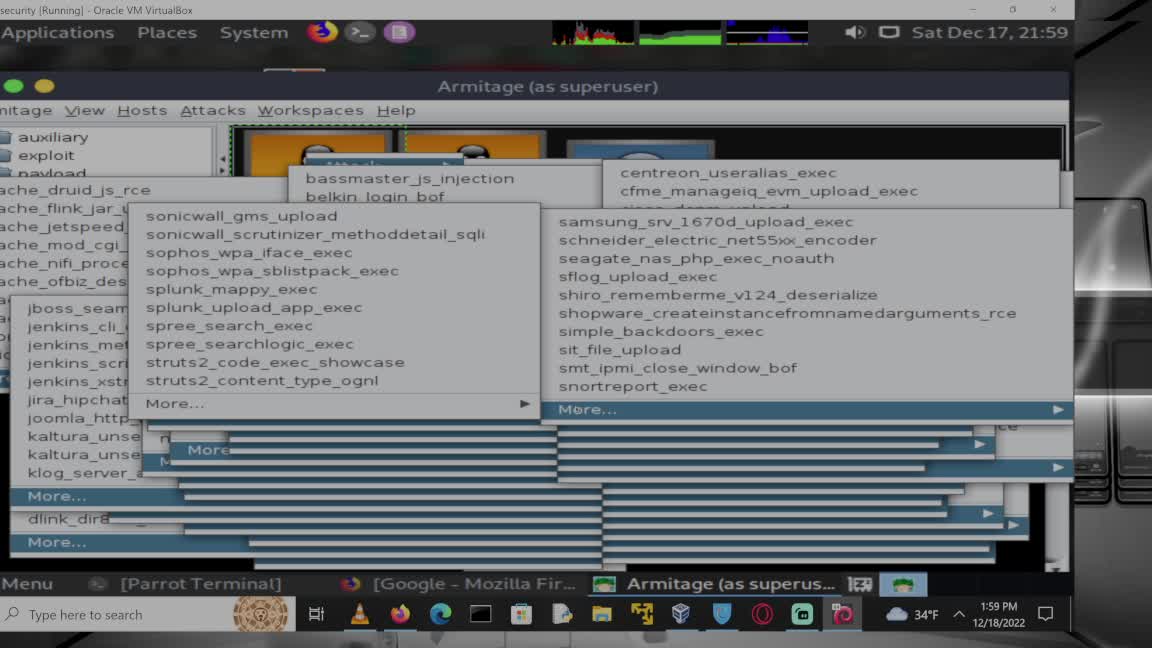The height and width of the screenshot is (648, 1152).
Task: Open VirtualBox cube icon on taskbar
Action: (x=681, y=614)
